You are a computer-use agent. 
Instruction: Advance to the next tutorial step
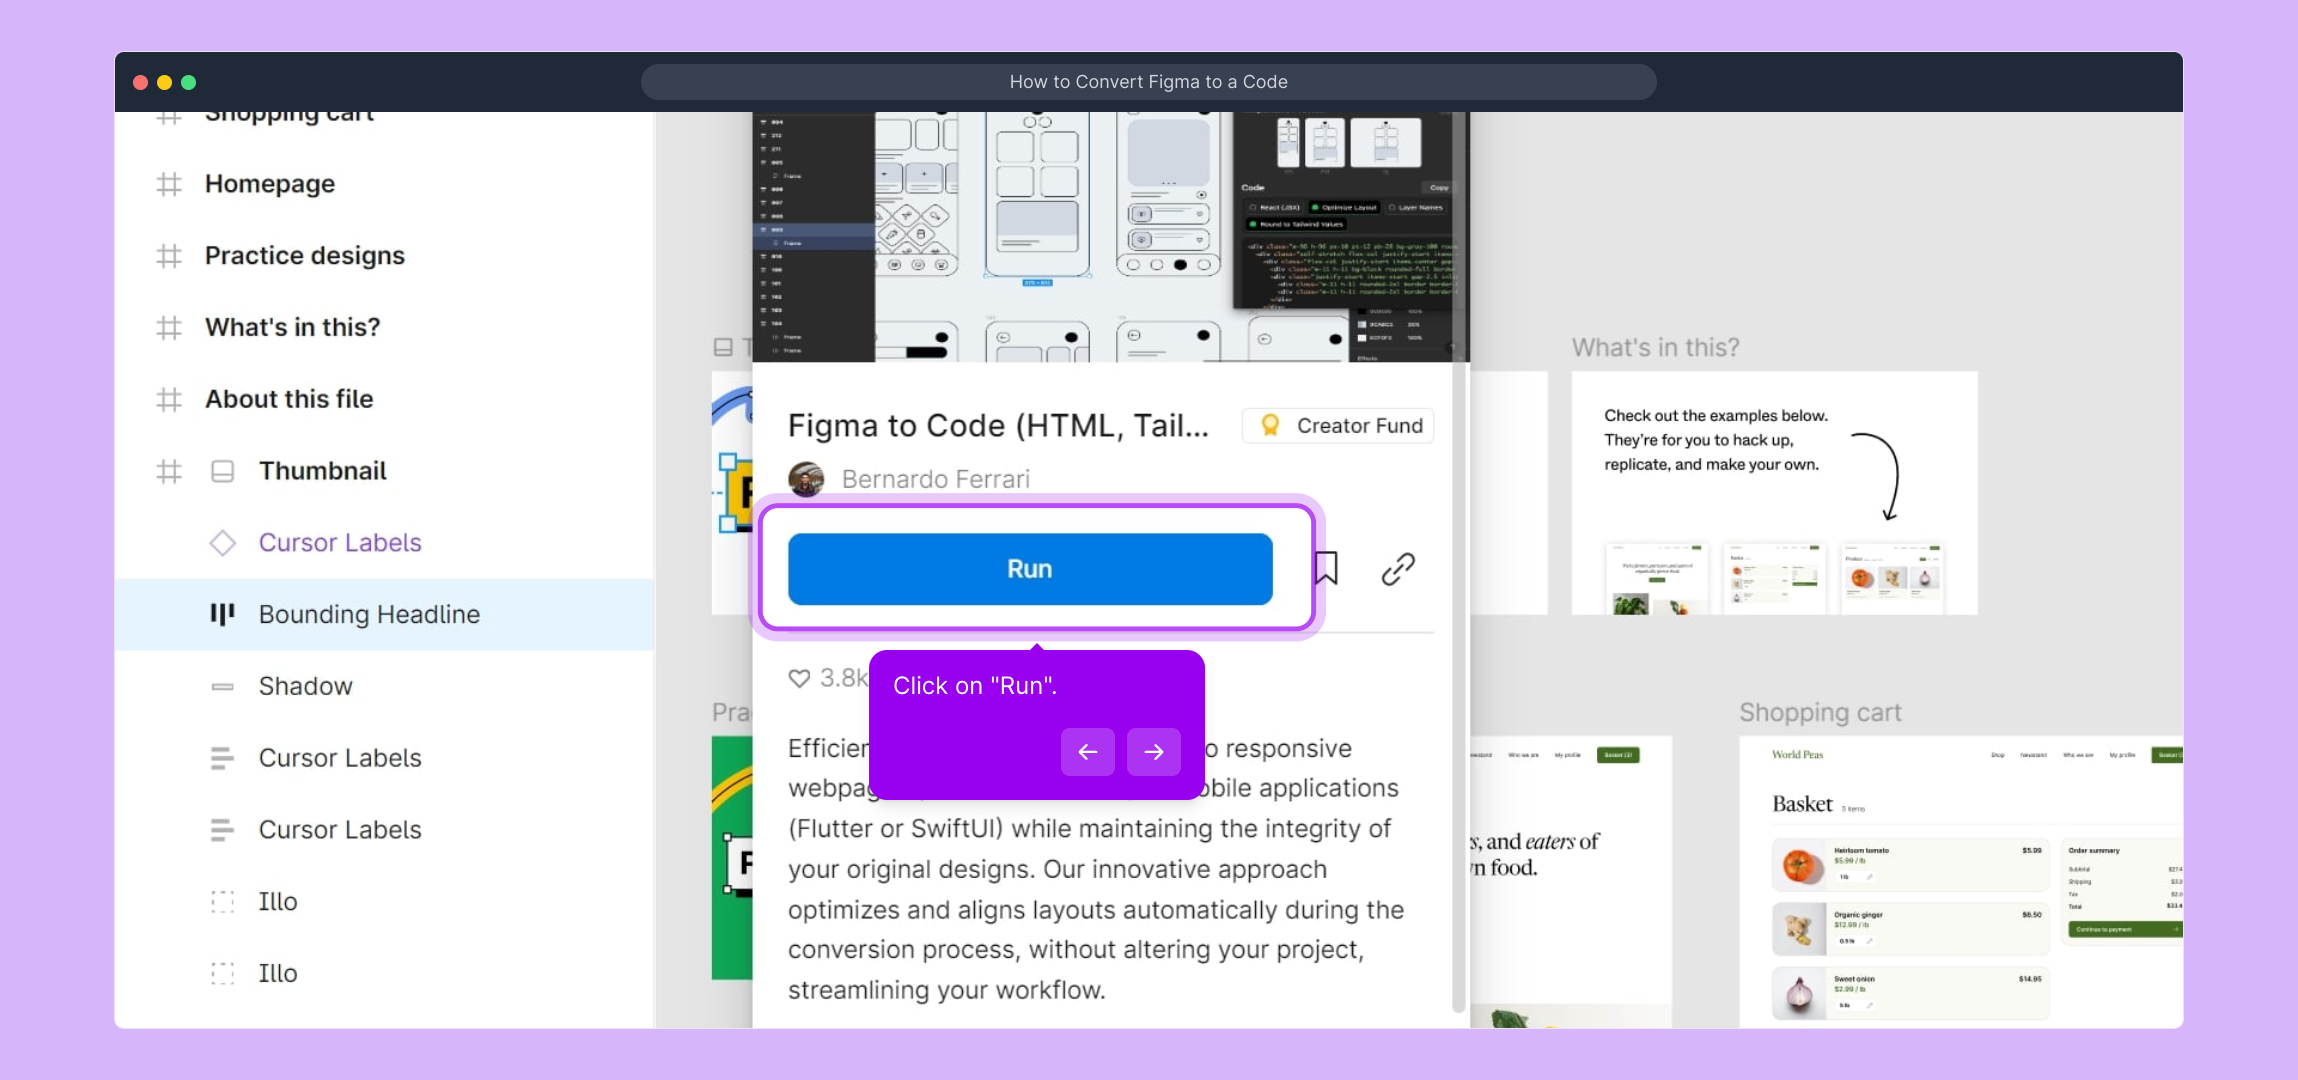pyautogui.click(x=1153, y=752)
